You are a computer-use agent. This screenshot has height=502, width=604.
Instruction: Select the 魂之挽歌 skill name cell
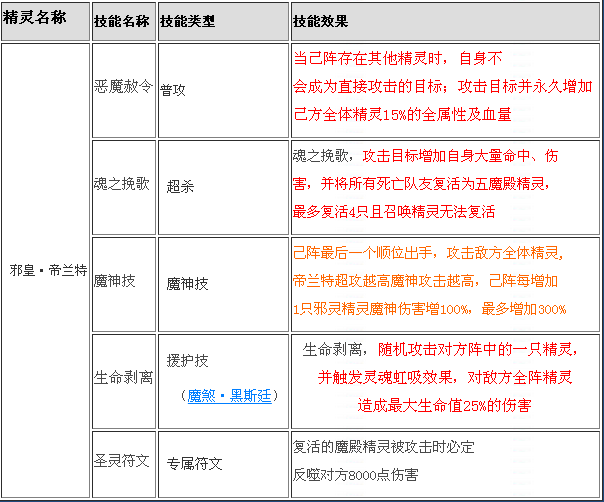[124, 187]
